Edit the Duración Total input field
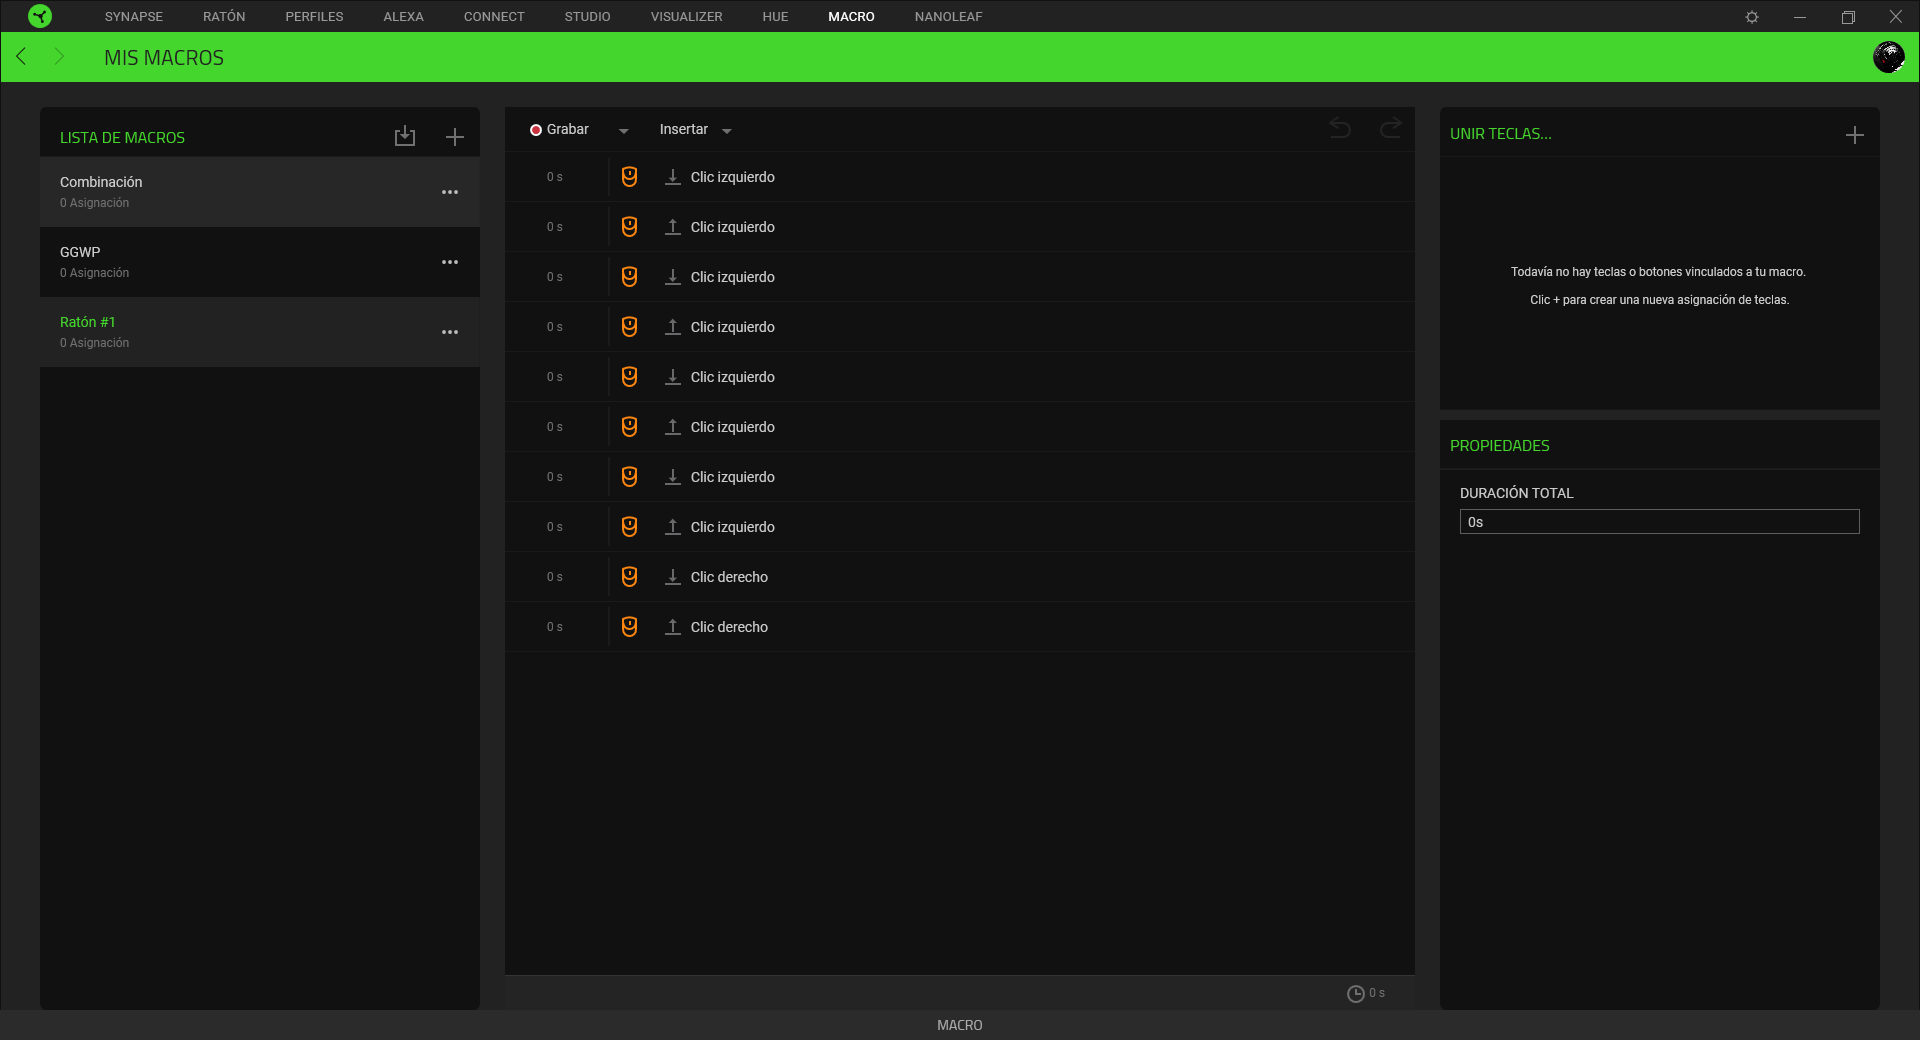 [x=1658, y=521]
